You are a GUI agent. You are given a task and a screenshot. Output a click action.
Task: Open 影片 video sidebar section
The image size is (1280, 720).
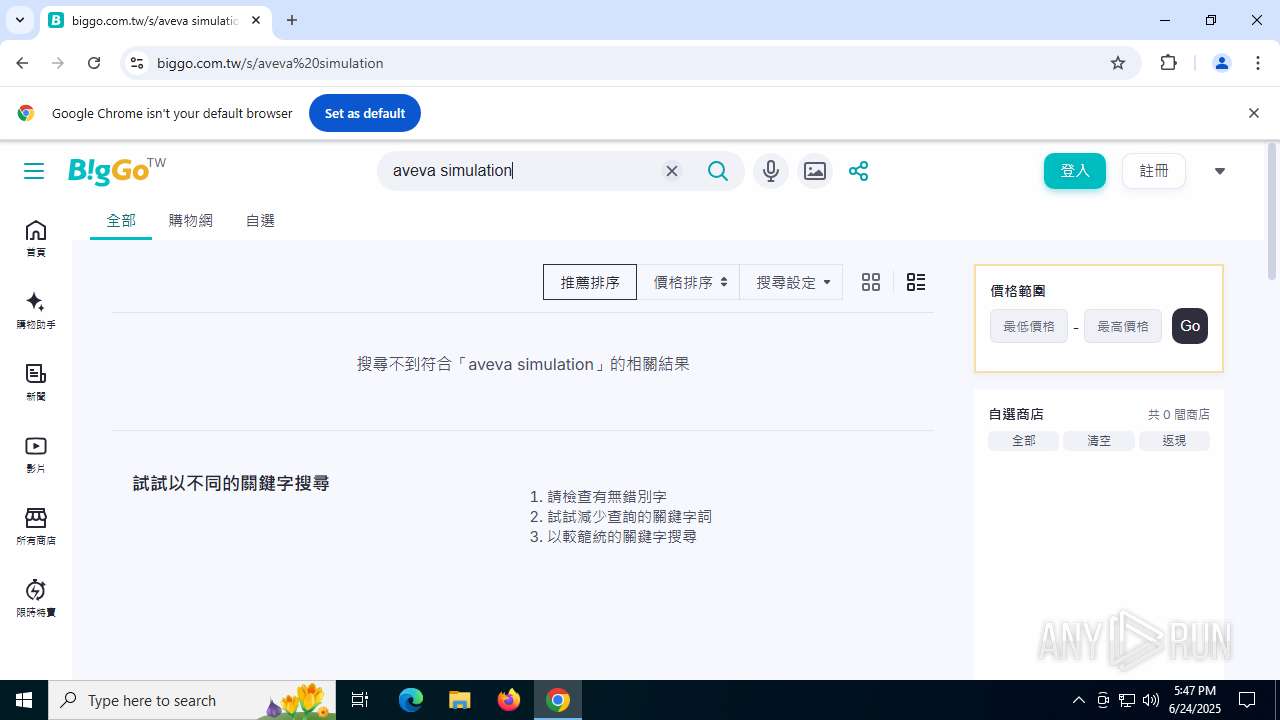click(36, 455)
